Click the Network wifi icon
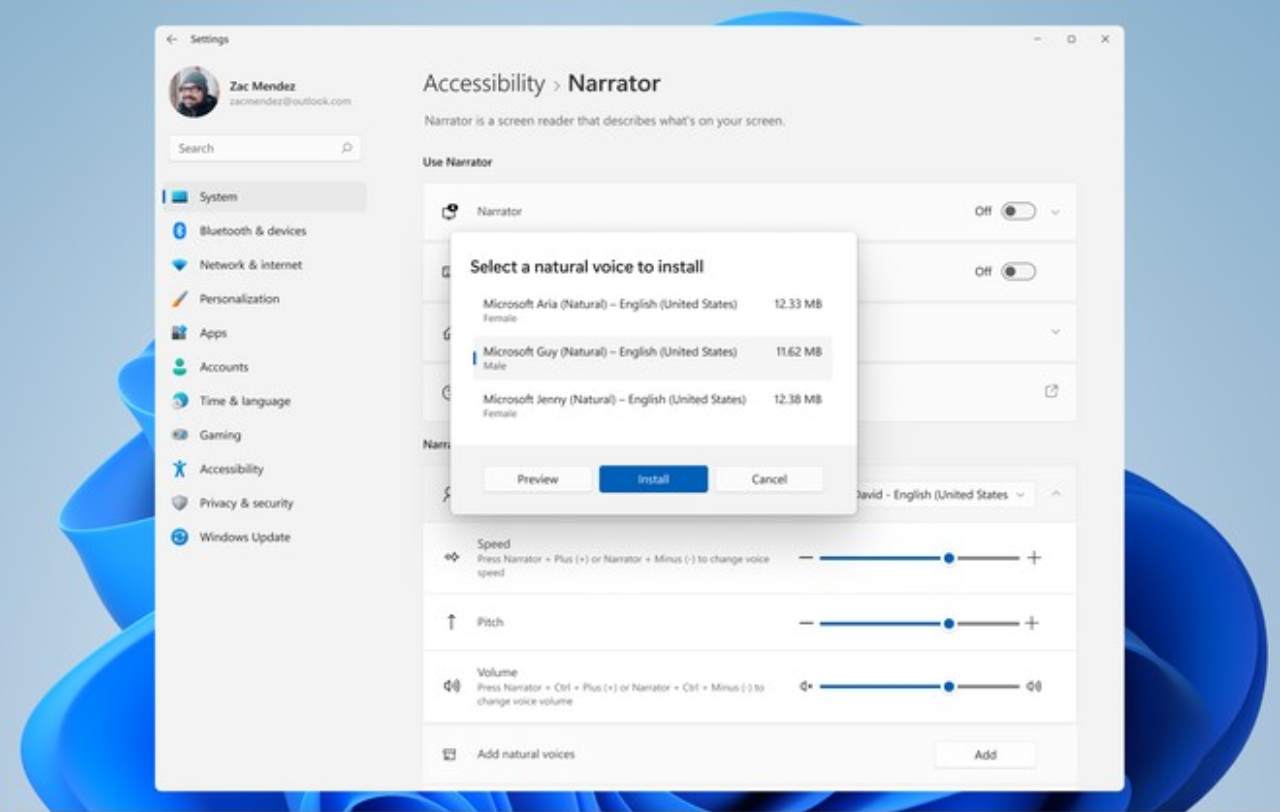This screenshot has height=812, width=1280. point(180,265)
